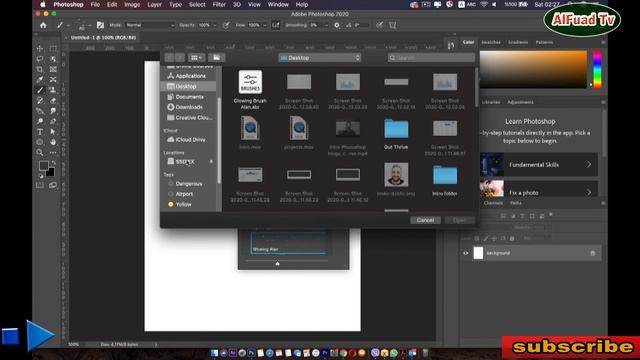Go to Applications in dialog sidebar

point(187,76)
